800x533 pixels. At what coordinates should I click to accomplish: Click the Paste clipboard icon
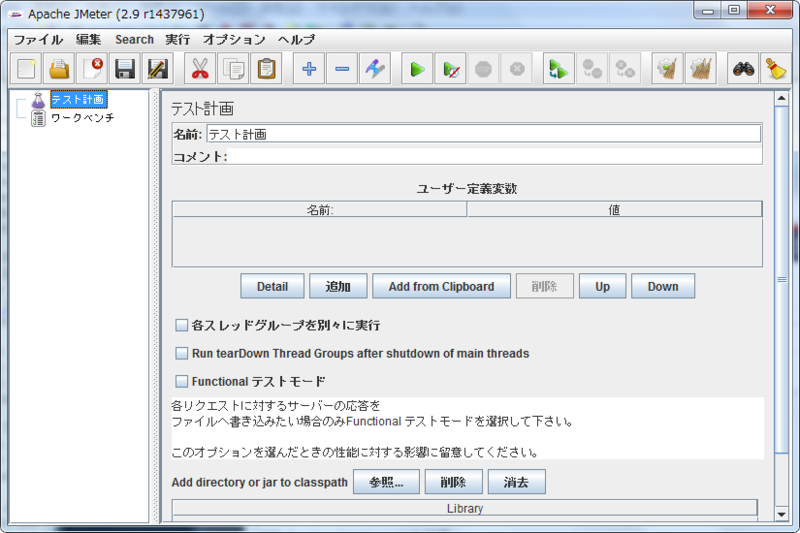(x=266, y=68)
